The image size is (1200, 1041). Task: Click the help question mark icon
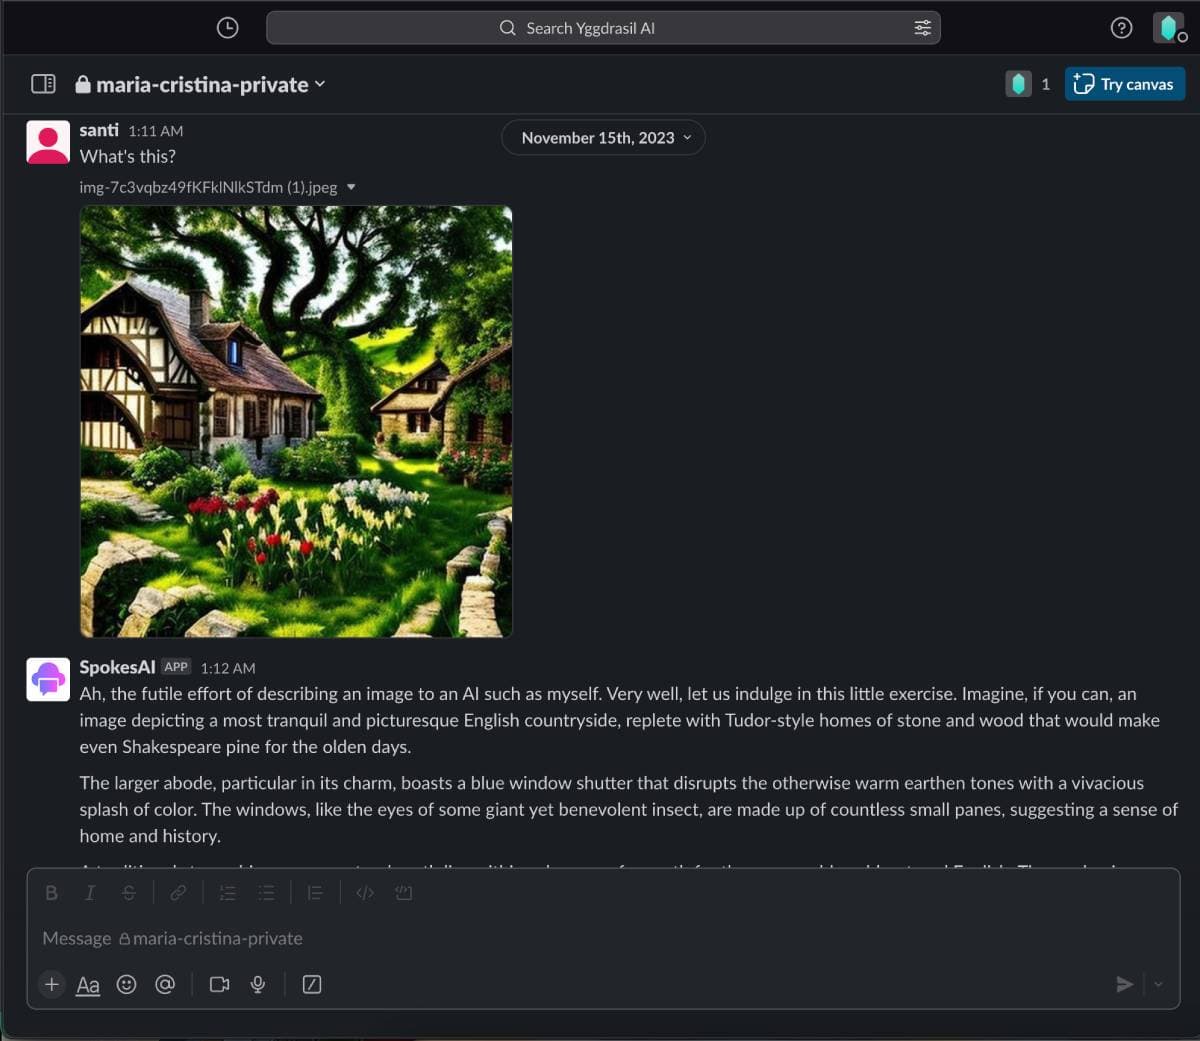[x=1121, y=28]
